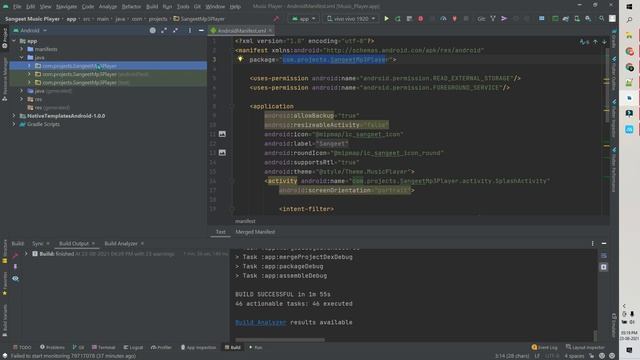Image resolution: width=640 pixels, height=360 pixels.
Task: Expand the Build finished result node
Action: 26,254
